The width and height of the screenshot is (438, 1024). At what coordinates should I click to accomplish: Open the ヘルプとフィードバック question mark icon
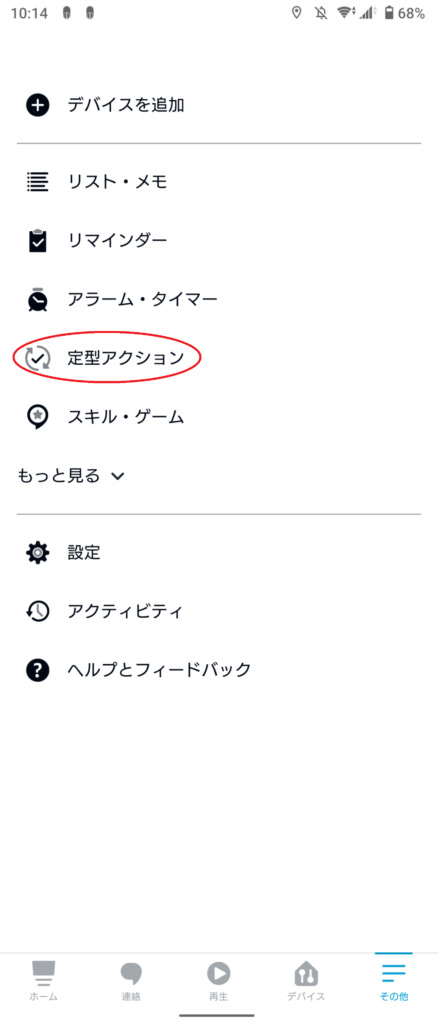point(38,669)
